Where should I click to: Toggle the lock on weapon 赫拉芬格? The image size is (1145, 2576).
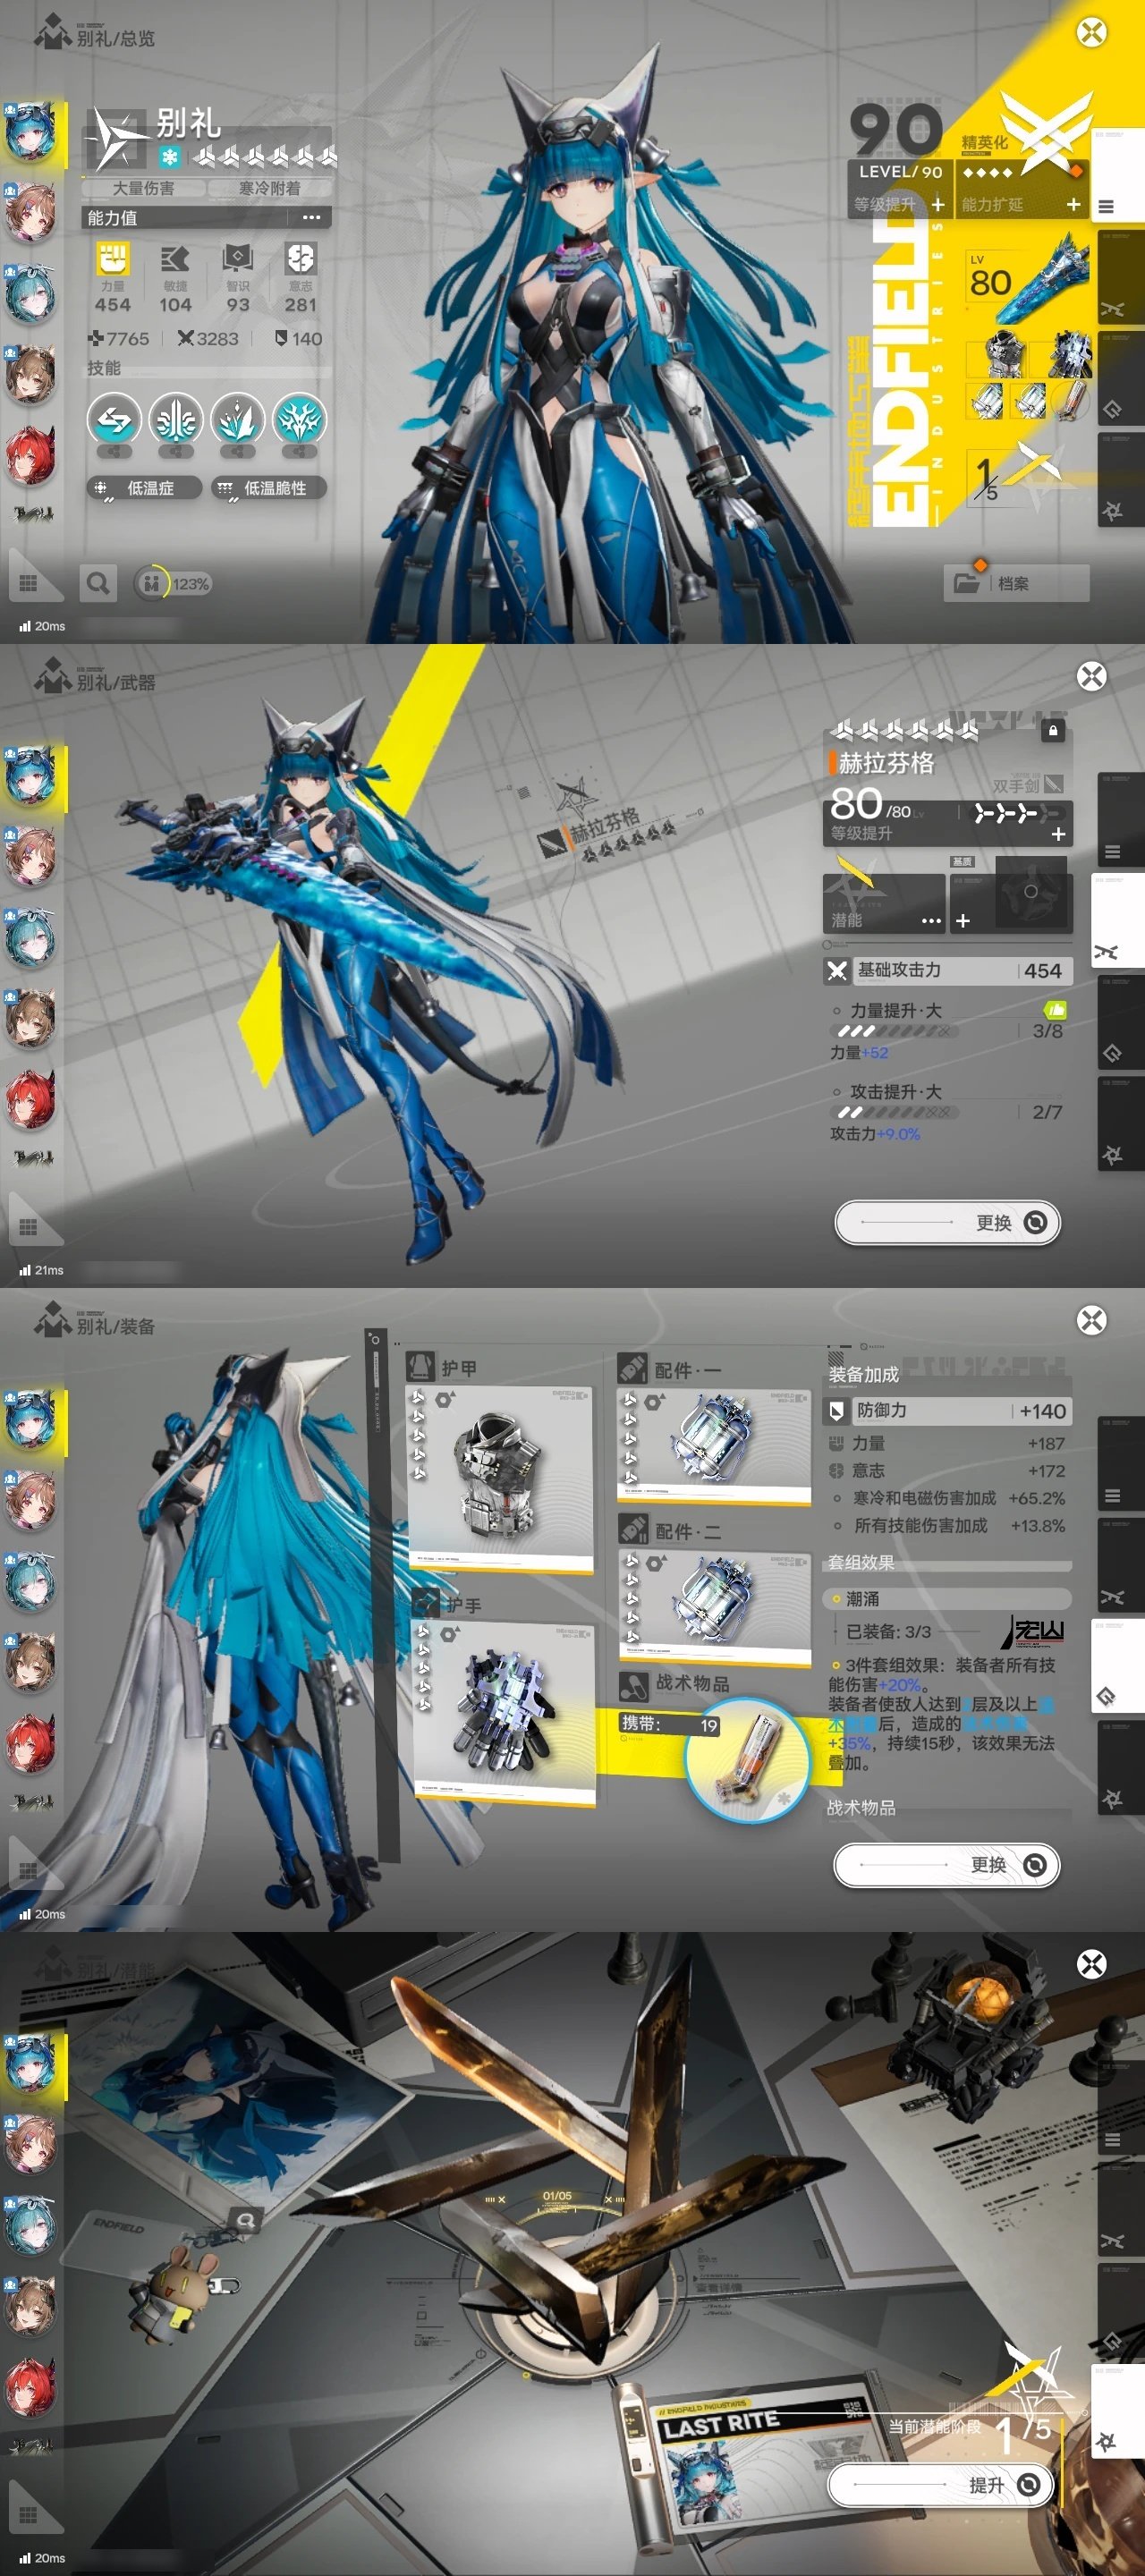(1052, 730)
